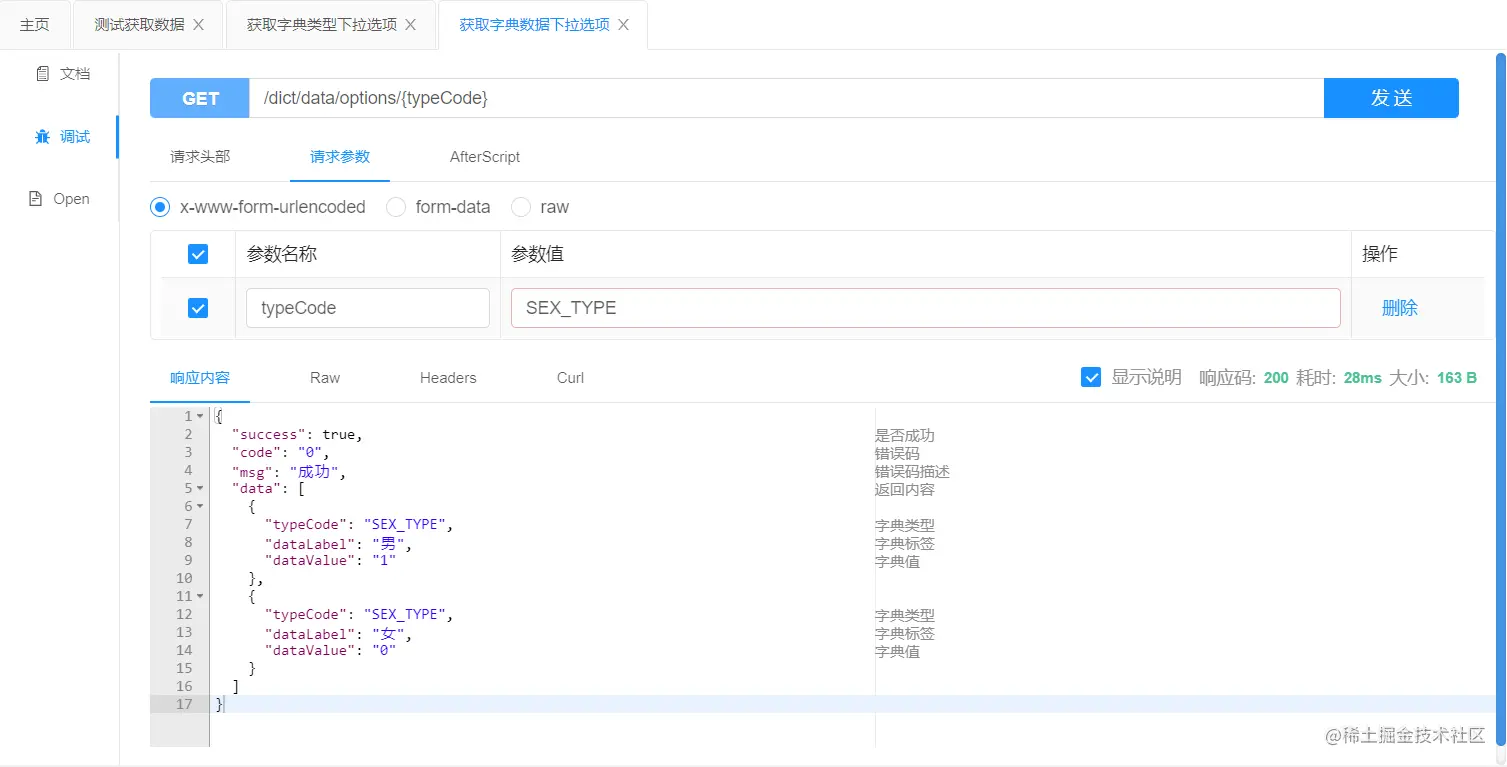Viewport: 1507px width, 767px height.
Task: Switch to the Curl response tab
Action: click(571, 378)
